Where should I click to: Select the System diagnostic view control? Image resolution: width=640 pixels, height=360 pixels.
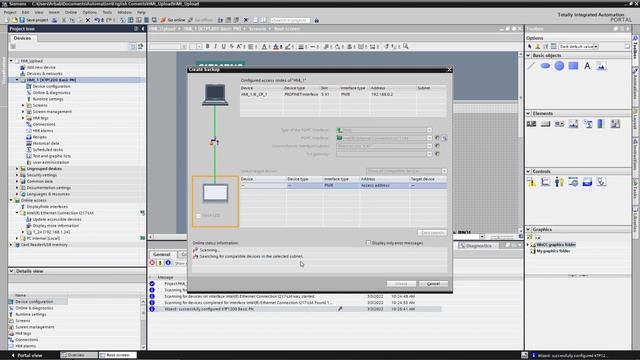(x=587, y=182)
